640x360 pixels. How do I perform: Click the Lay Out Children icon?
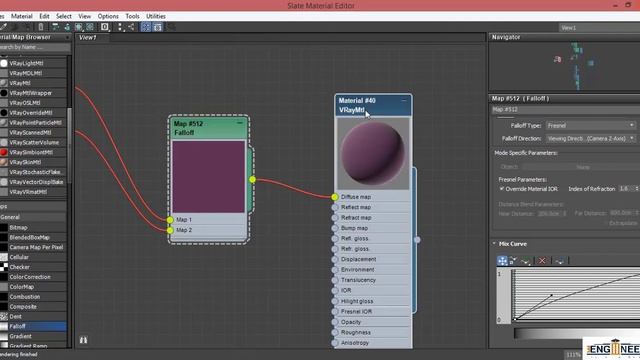(131, 27)
